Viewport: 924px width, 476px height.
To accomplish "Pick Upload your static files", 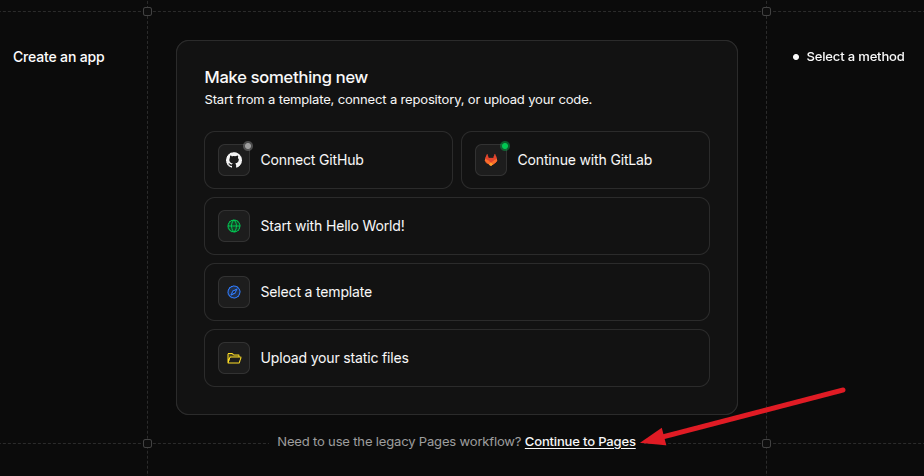I will click(x=457, y=358).
